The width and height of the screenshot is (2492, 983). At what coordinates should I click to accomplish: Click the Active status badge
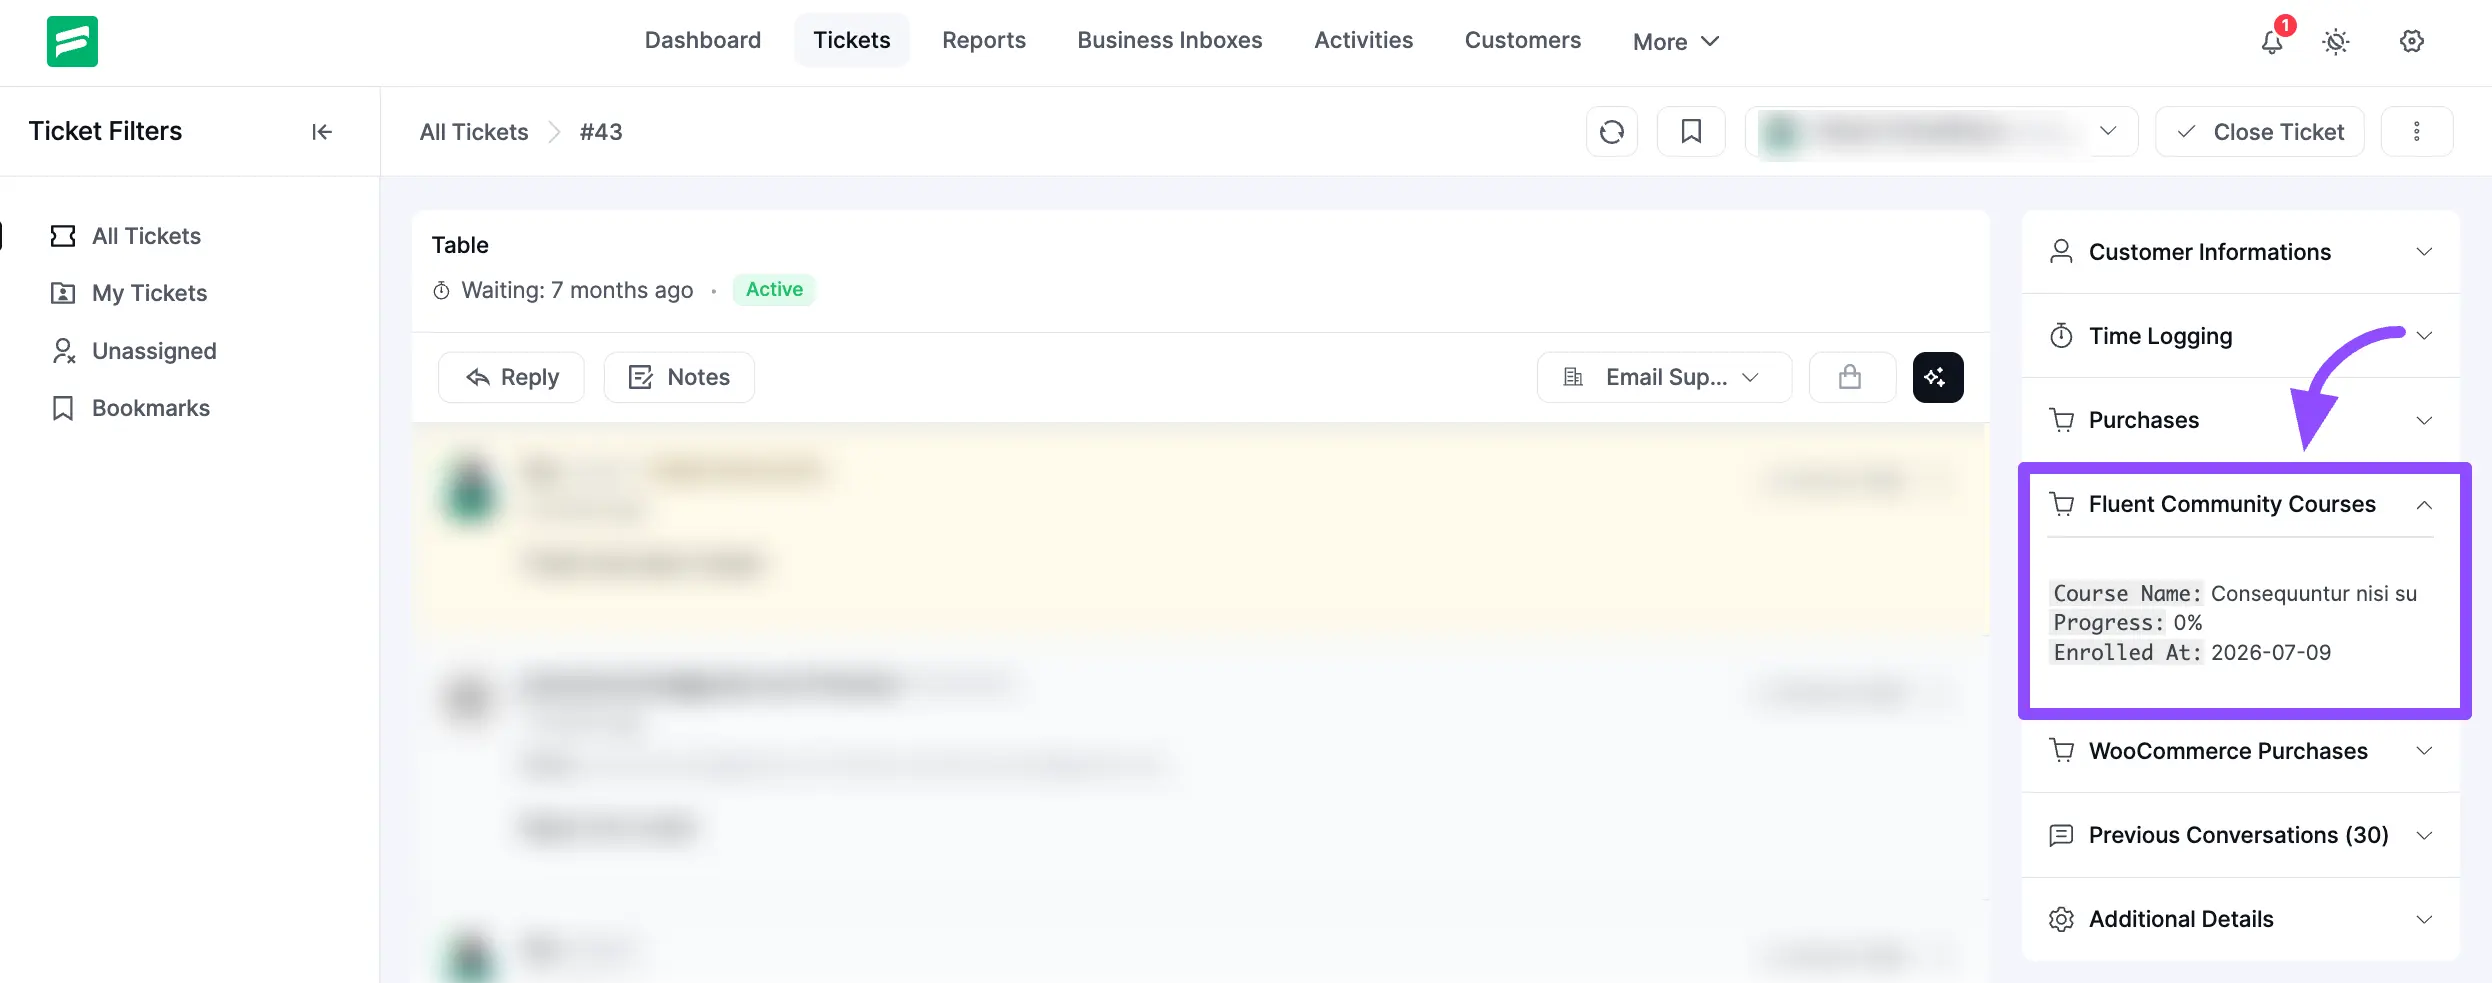click(774, 289)
